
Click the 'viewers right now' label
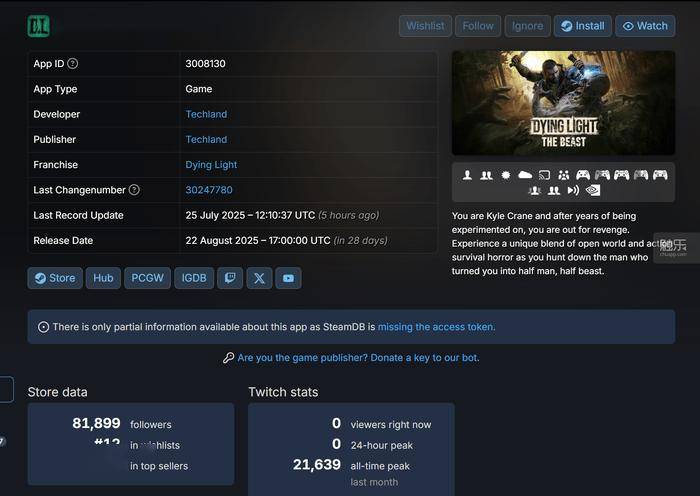coord(391,425)
